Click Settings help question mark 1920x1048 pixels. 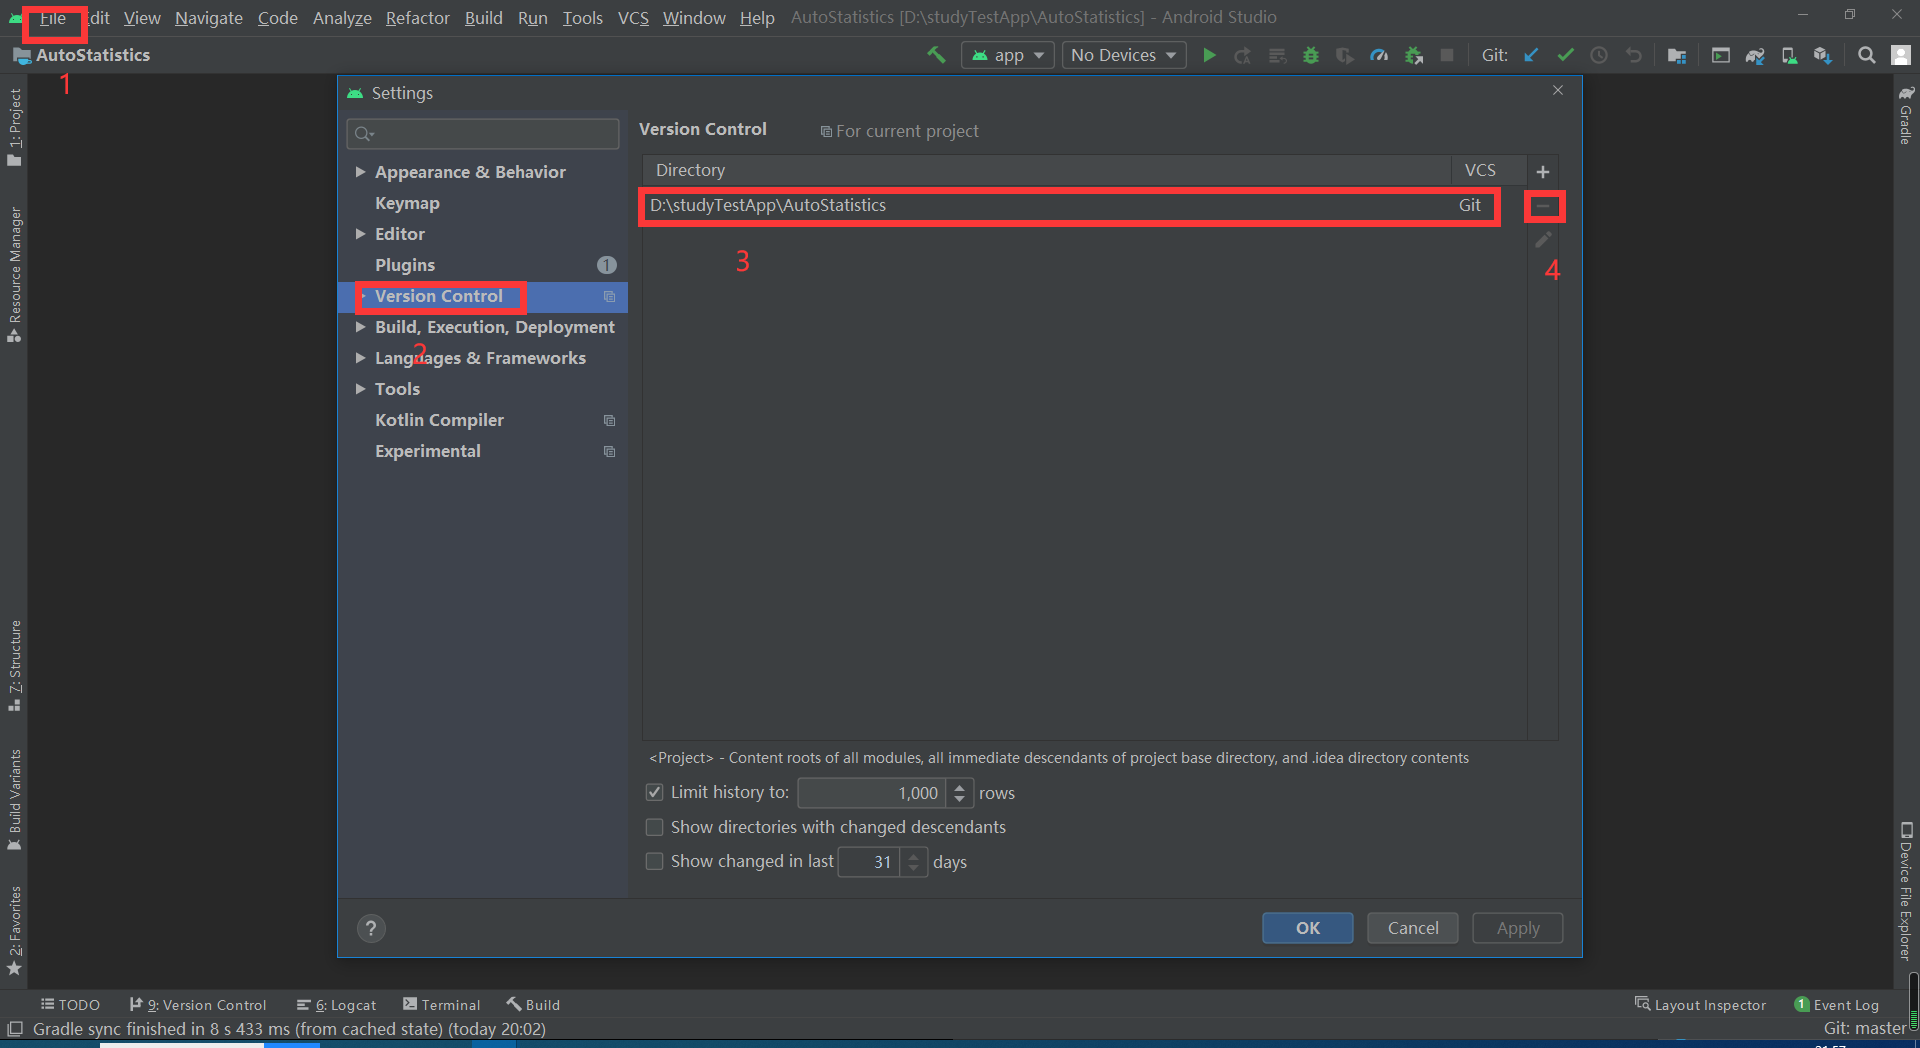tap(371, 928)
